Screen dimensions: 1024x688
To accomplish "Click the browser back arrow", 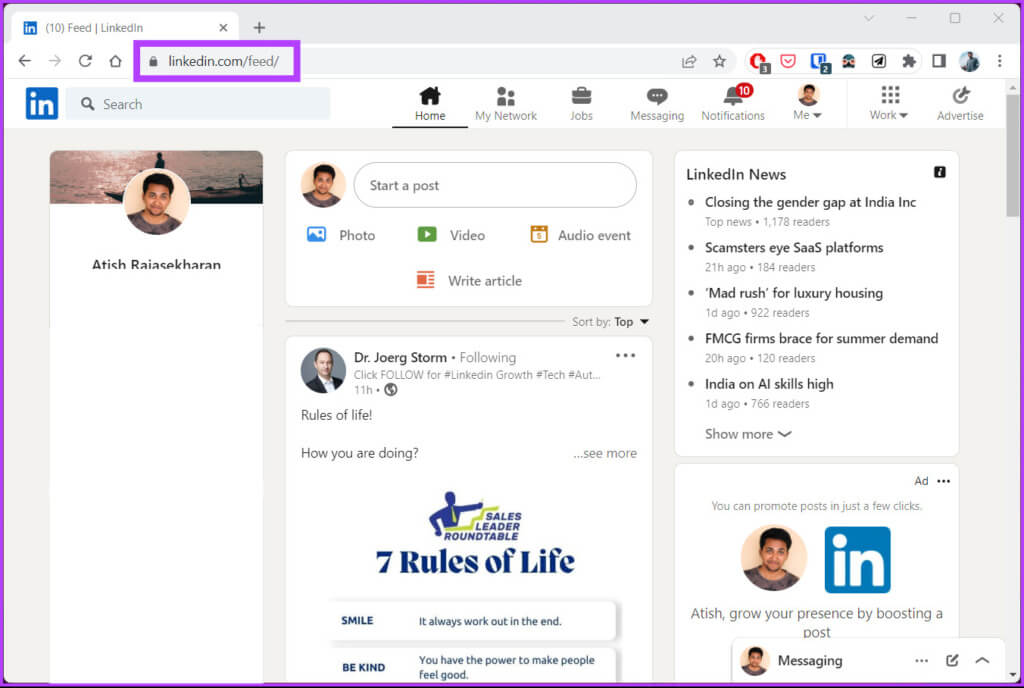I will 25,61.
